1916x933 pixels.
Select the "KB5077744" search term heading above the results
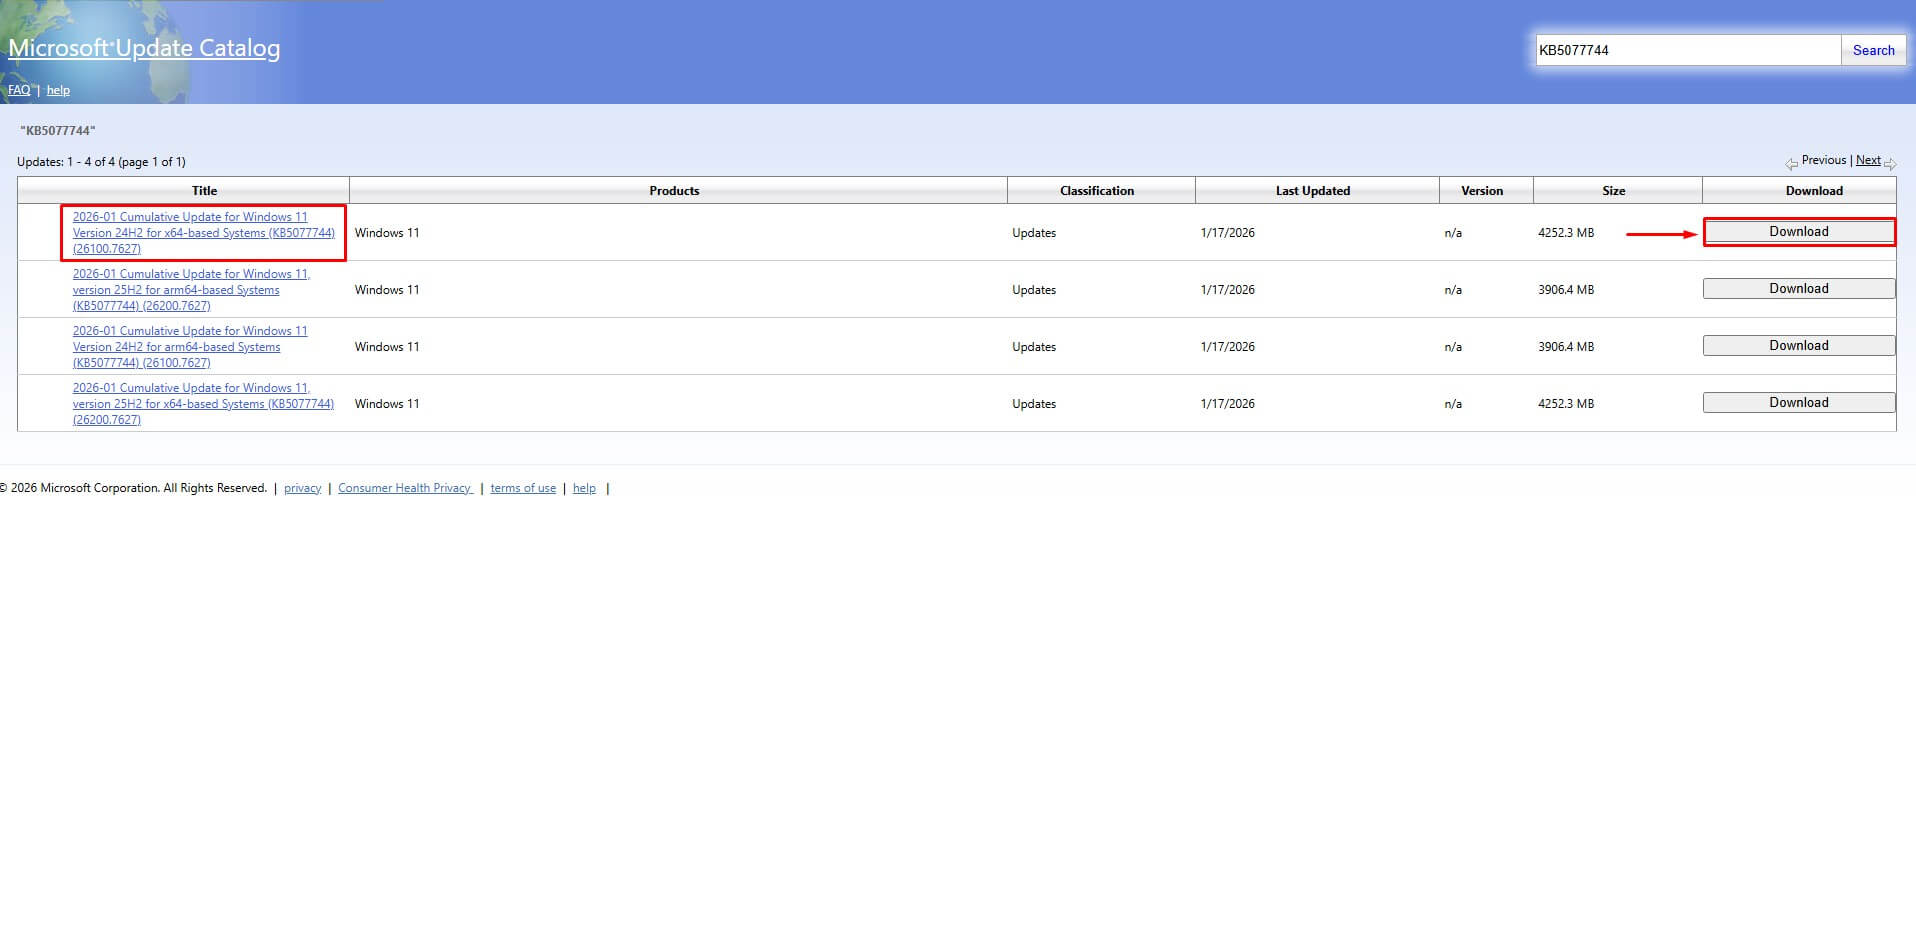[x=58, y=130]
